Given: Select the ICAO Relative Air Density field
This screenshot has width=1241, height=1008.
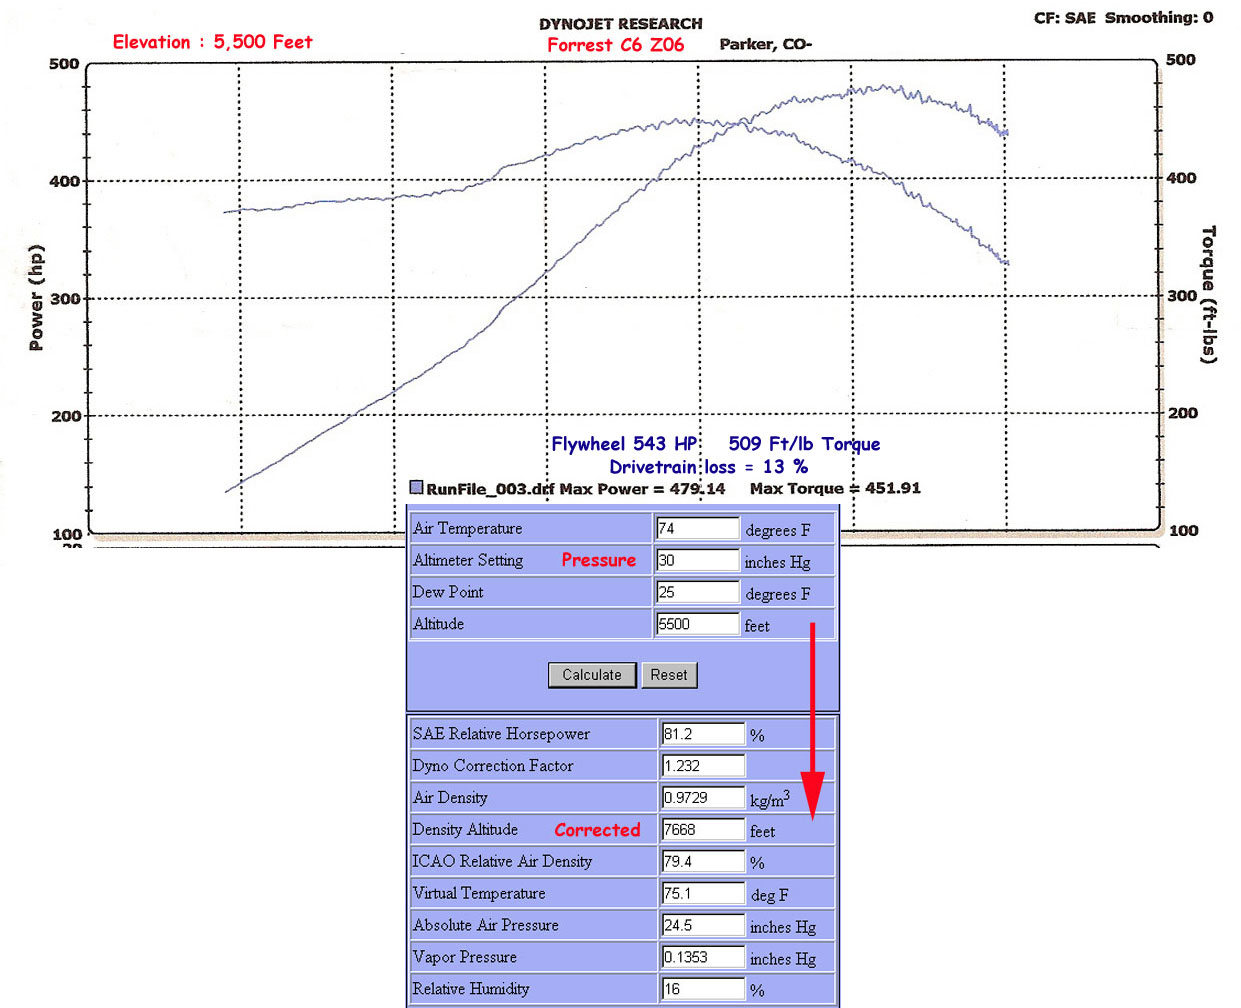Looking at the screenshot, I should click(703, 861).
